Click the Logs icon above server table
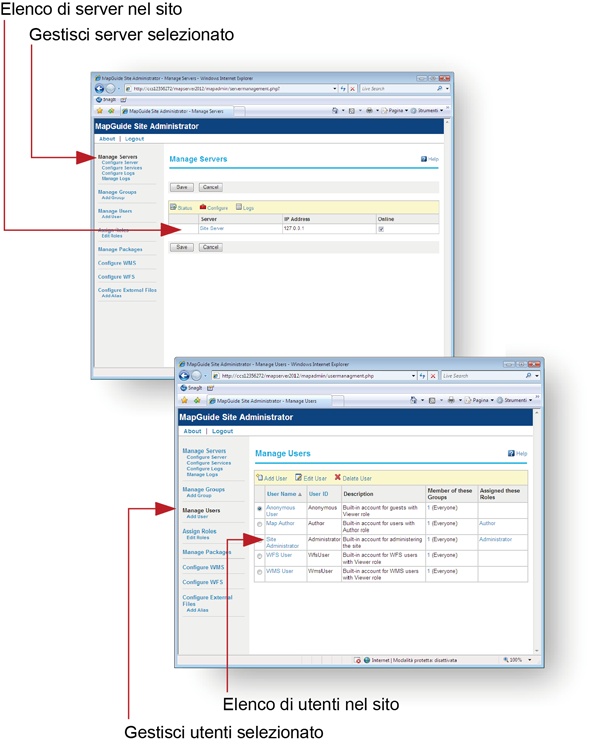The height and width of the screenshot is (744, 600). pyautogui.click(x=239, y=207)
